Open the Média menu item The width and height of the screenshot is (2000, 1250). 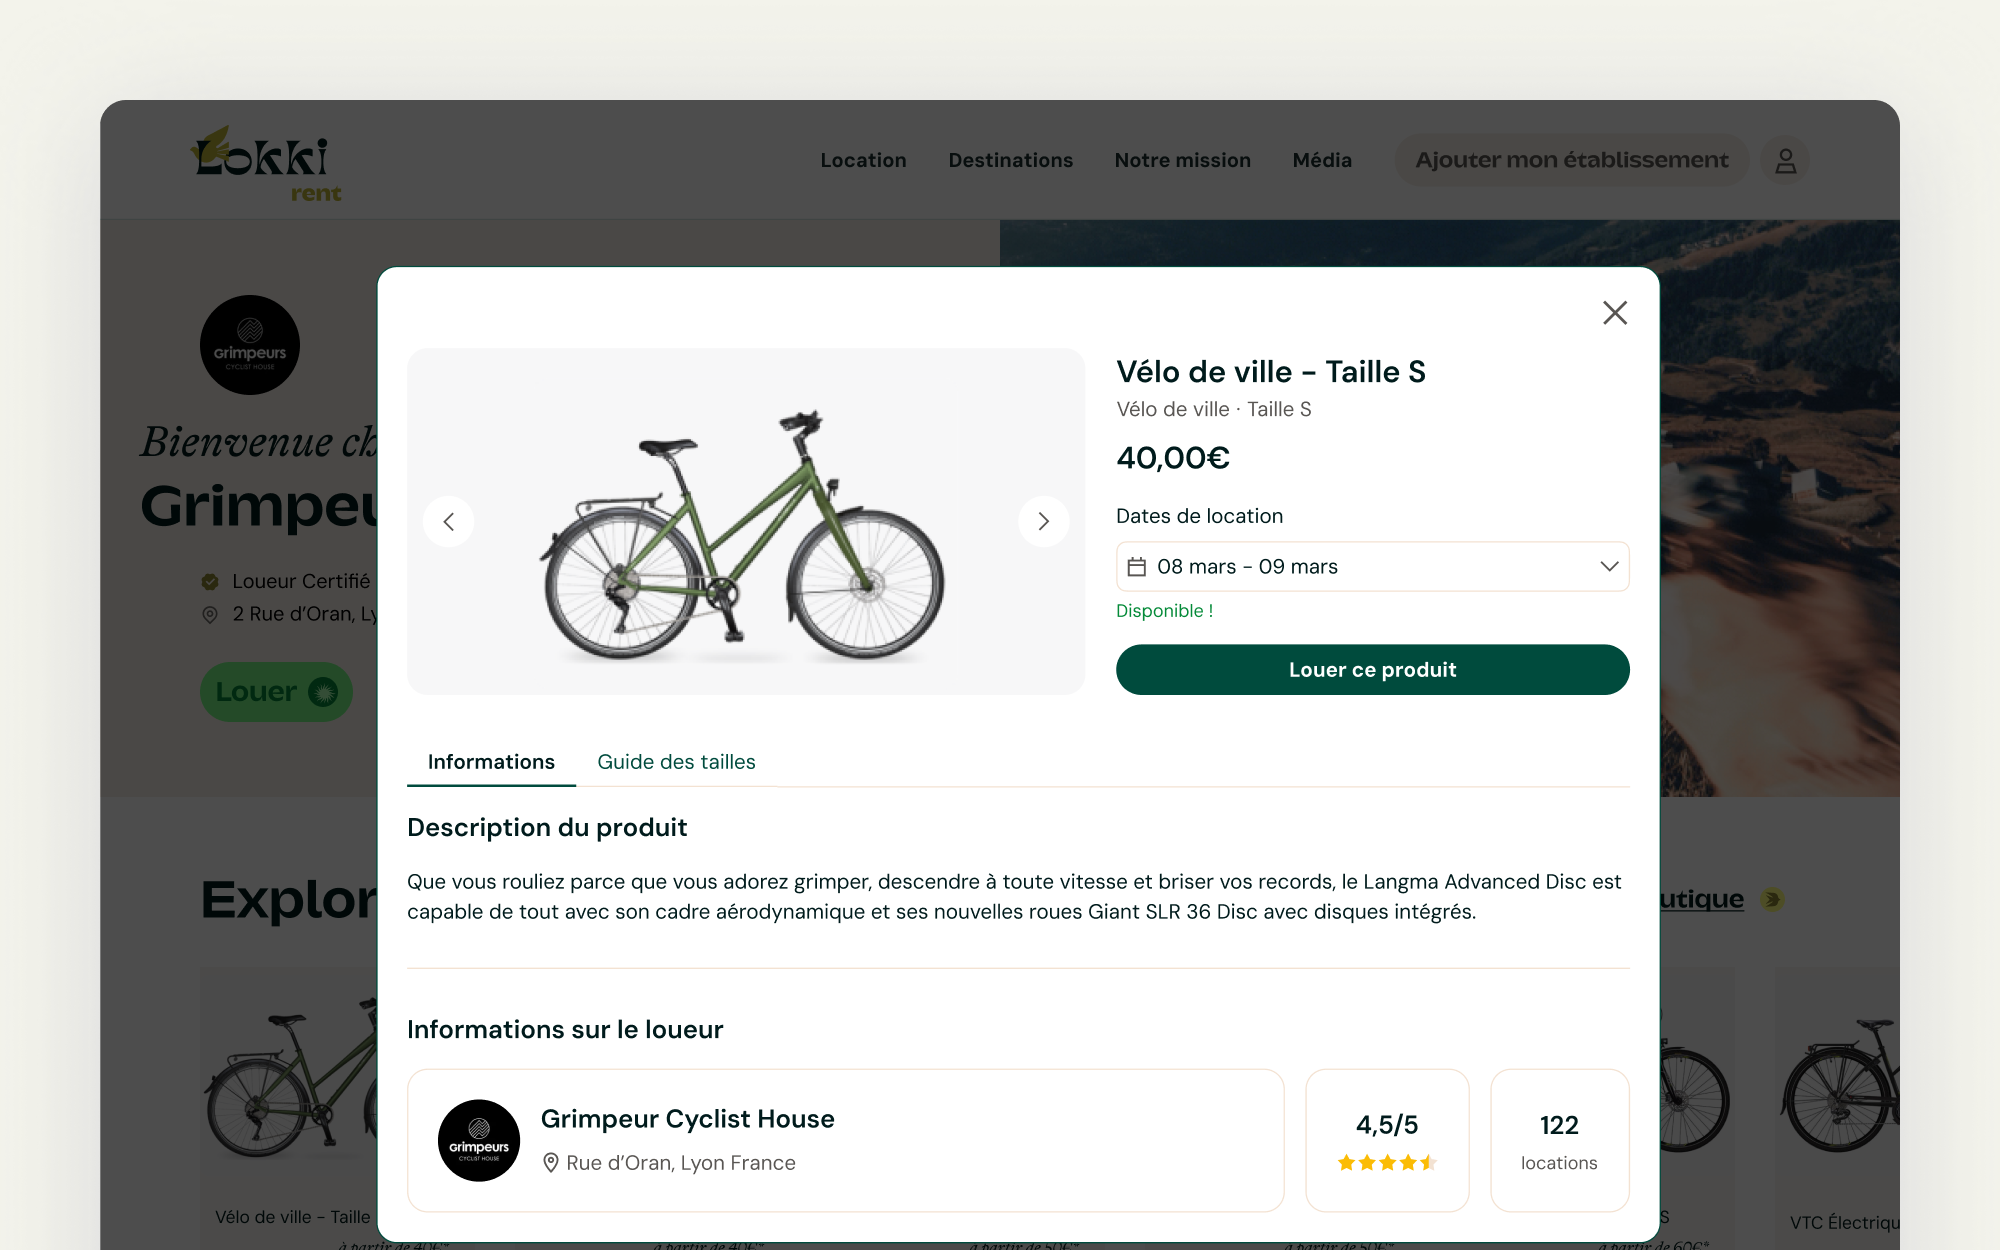click(x=1321, y=160)
